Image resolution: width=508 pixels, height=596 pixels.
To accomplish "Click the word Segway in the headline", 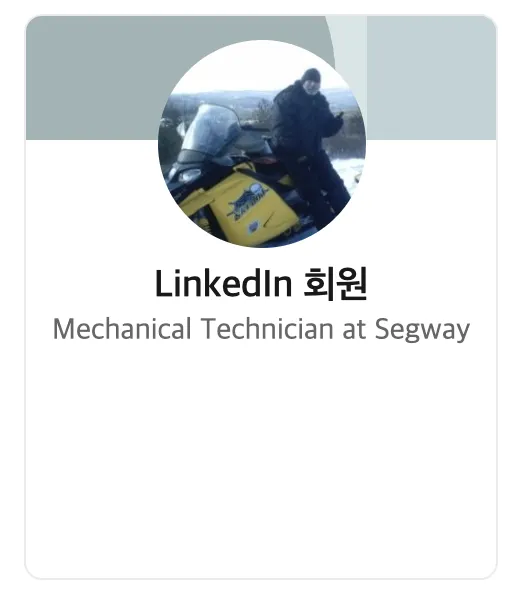I will pyautogui.click(x=422, y=330).
